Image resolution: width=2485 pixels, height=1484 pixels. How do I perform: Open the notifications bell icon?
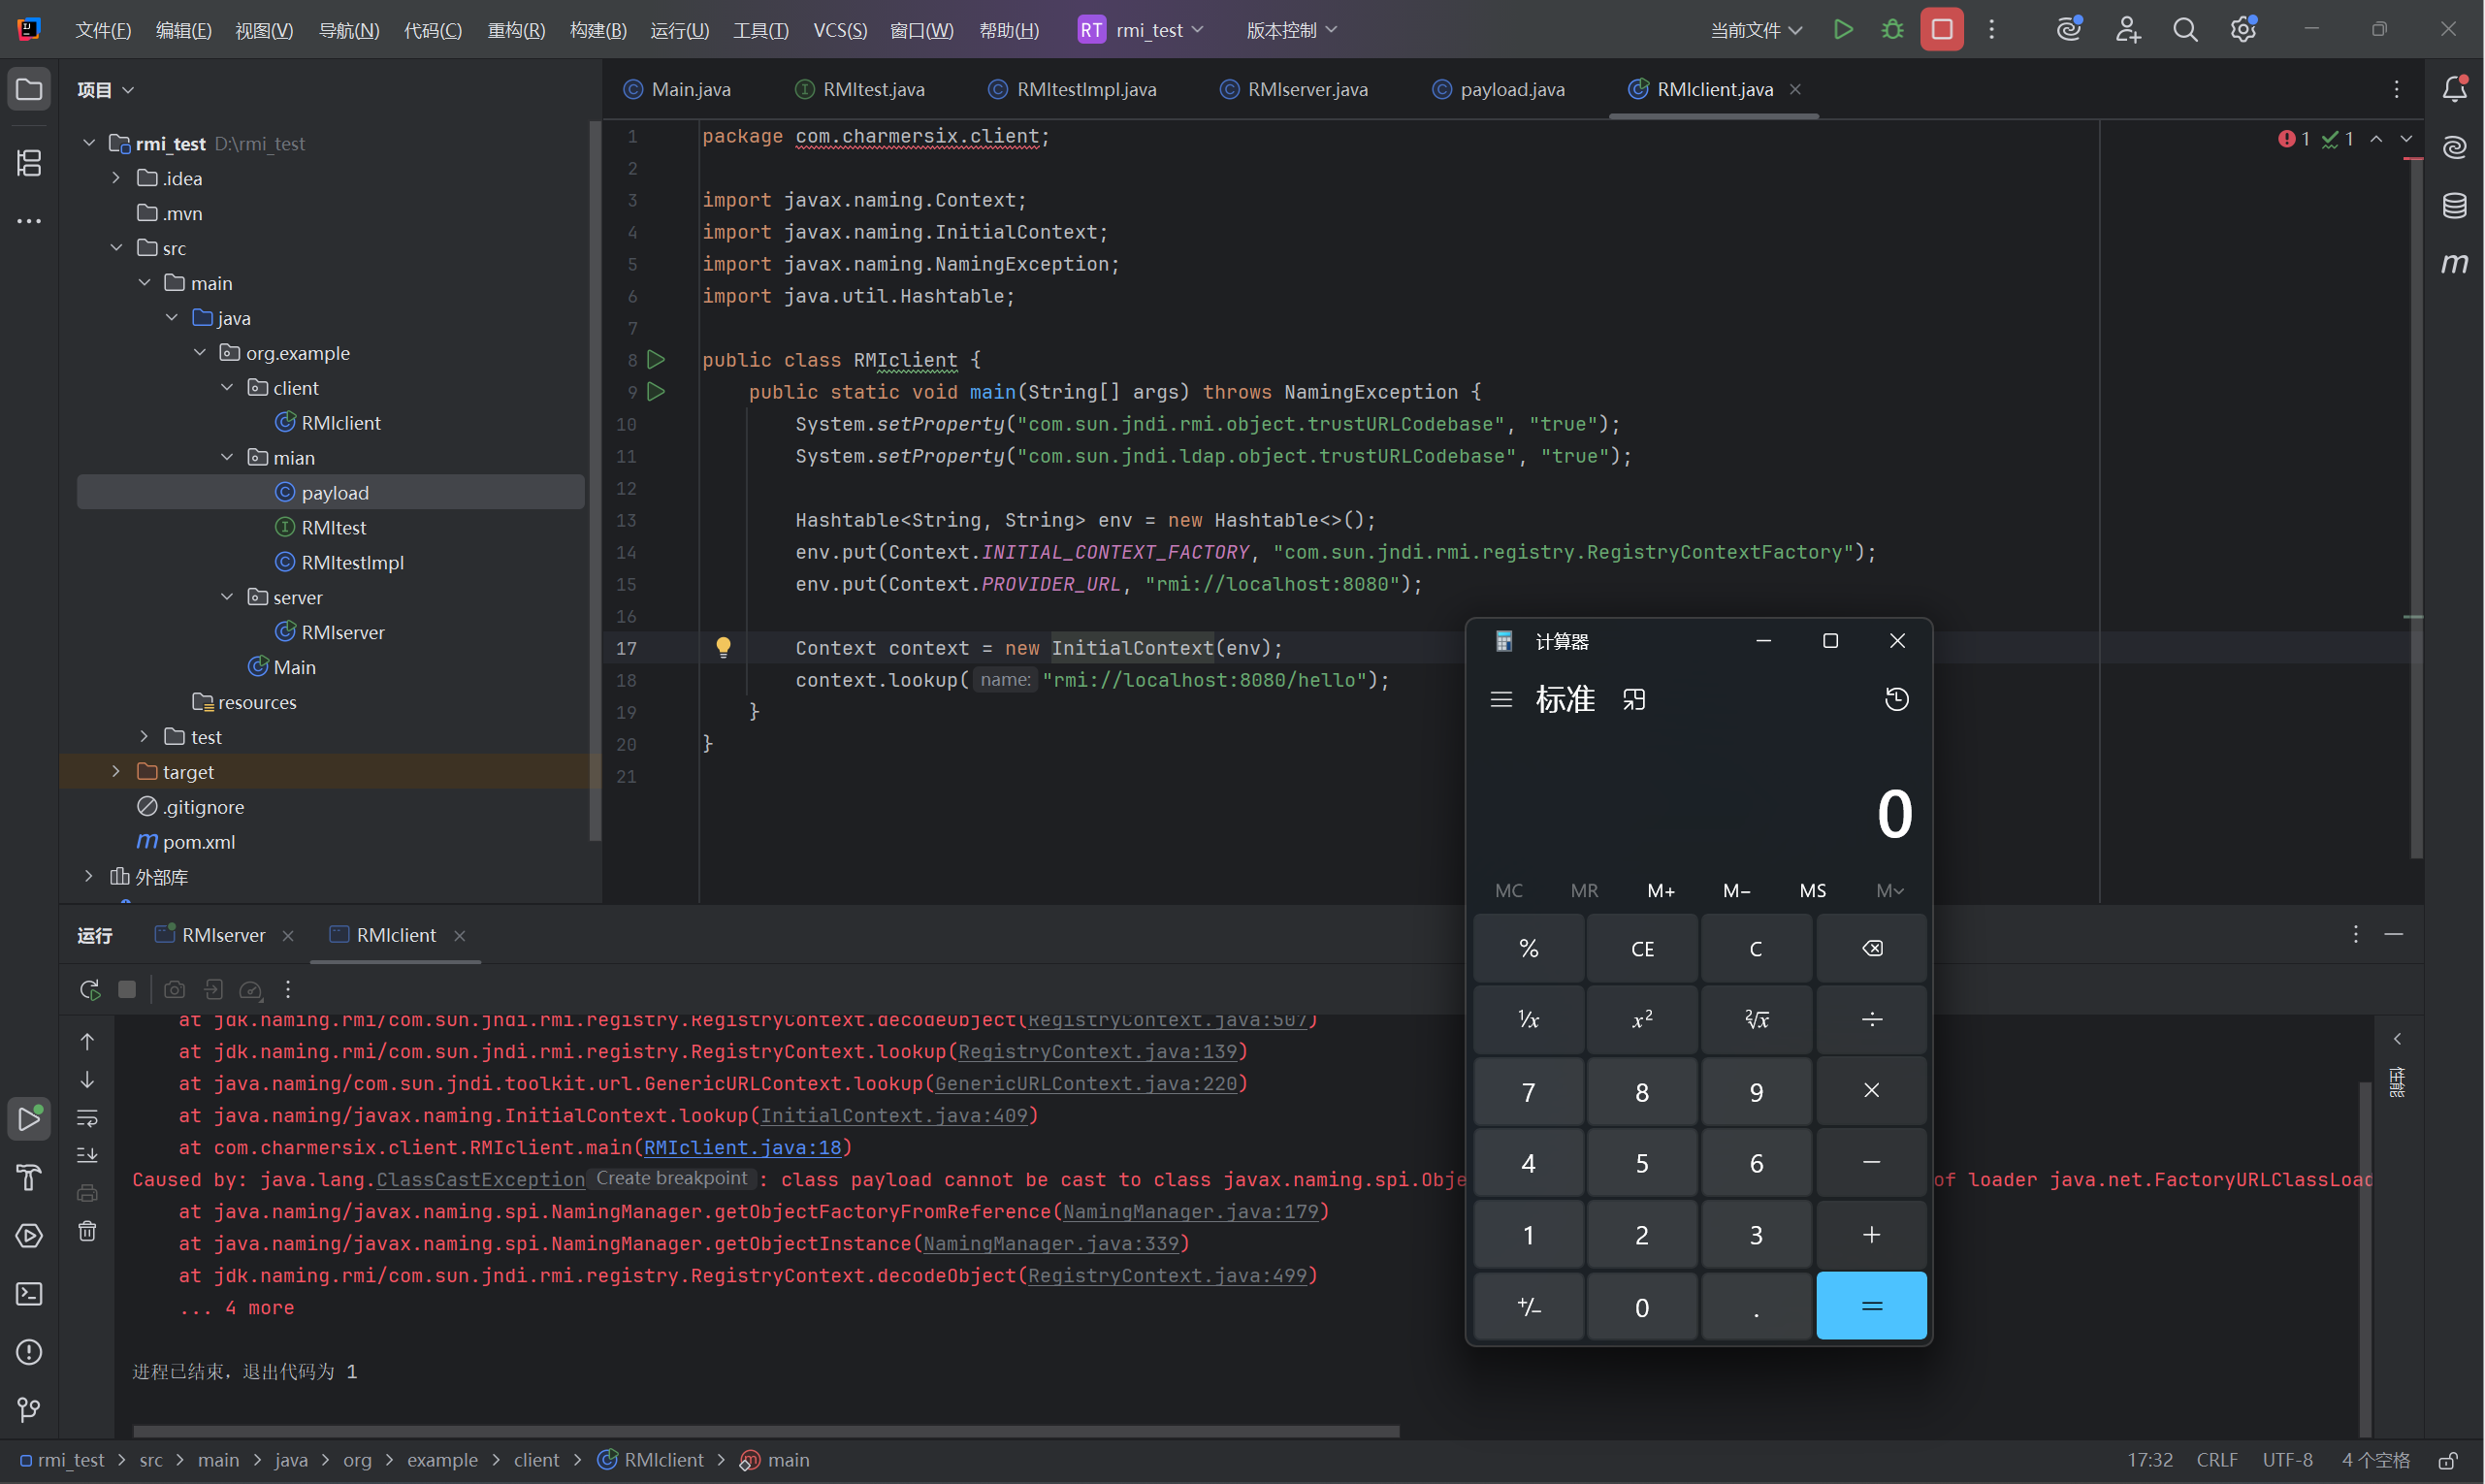2454,89
